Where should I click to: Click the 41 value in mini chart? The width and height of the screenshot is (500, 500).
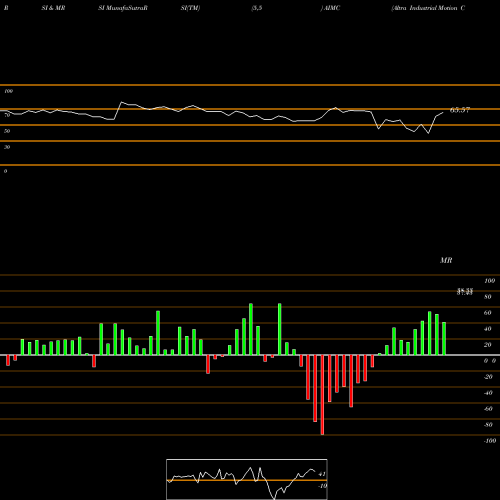pos(322,474)
